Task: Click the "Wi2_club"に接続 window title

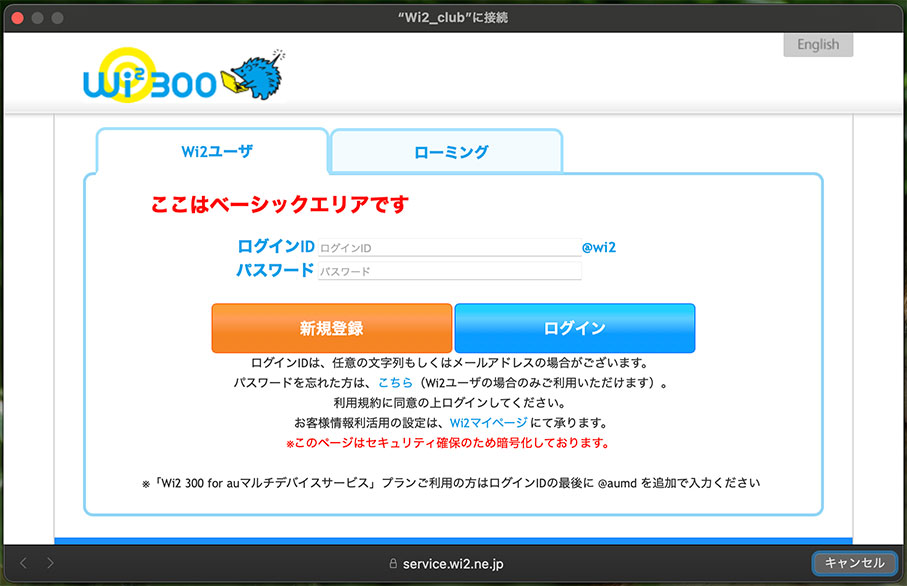Action: 453,18
